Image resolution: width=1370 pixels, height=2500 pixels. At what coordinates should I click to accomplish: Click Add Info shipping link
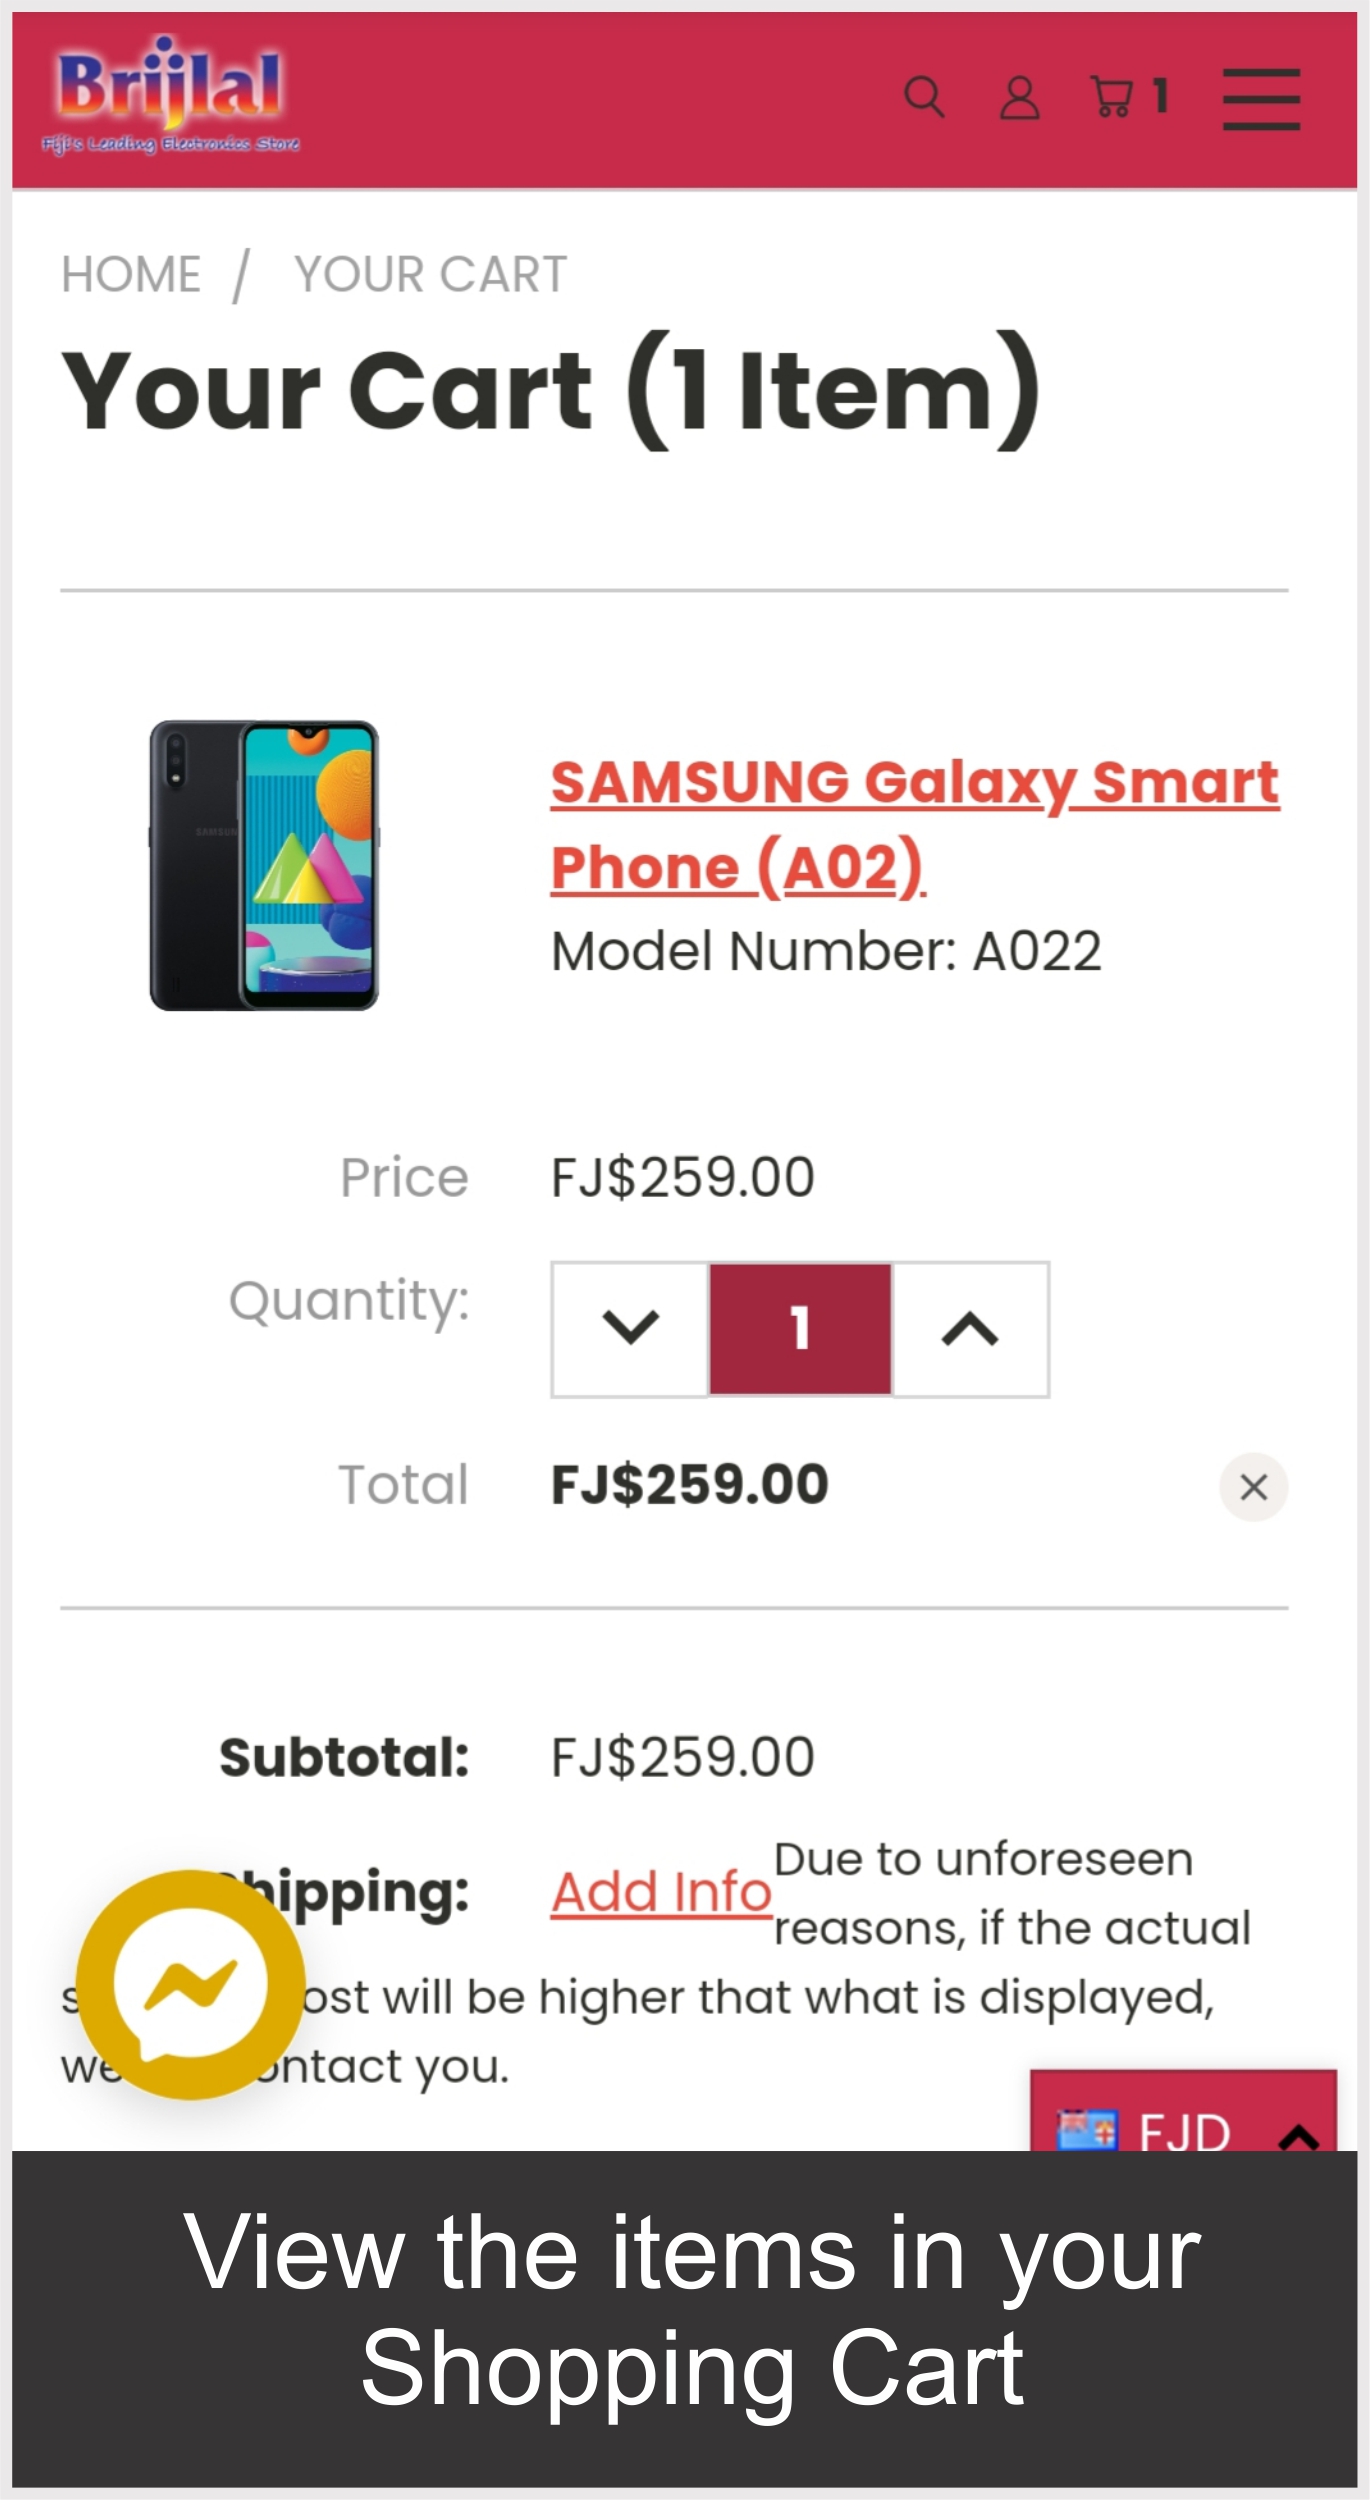[x=661, y=1891]
